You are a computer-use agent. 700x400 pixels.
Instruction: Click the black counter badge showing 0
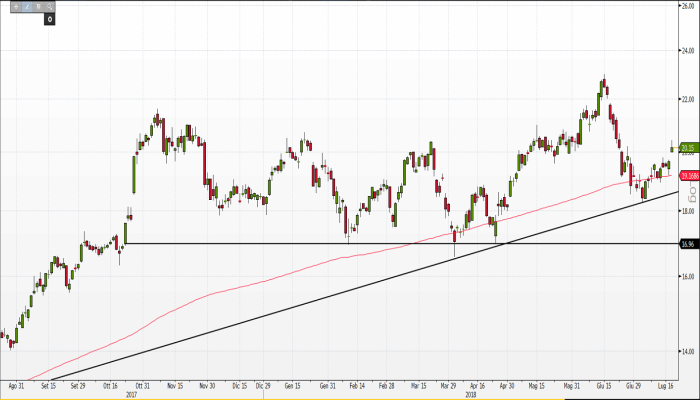(48, 19)
